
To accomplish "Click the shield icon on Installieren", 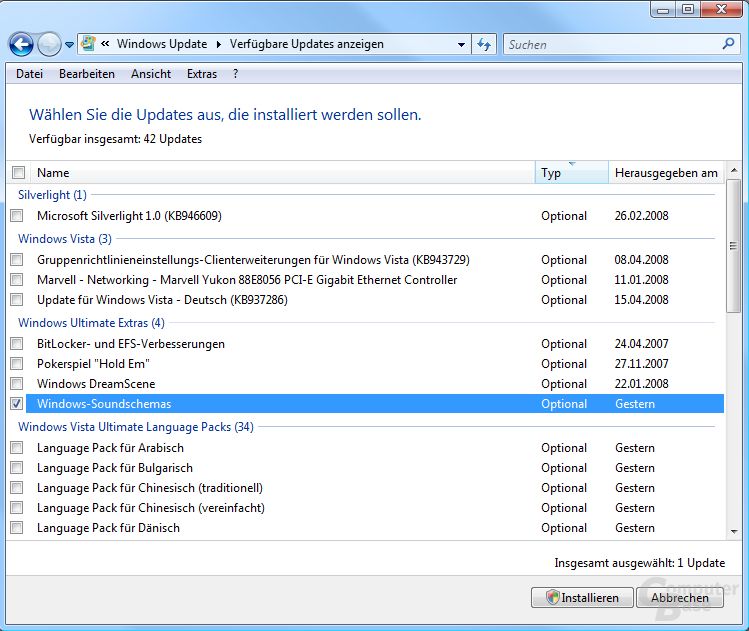I will [x=552, y=597].
